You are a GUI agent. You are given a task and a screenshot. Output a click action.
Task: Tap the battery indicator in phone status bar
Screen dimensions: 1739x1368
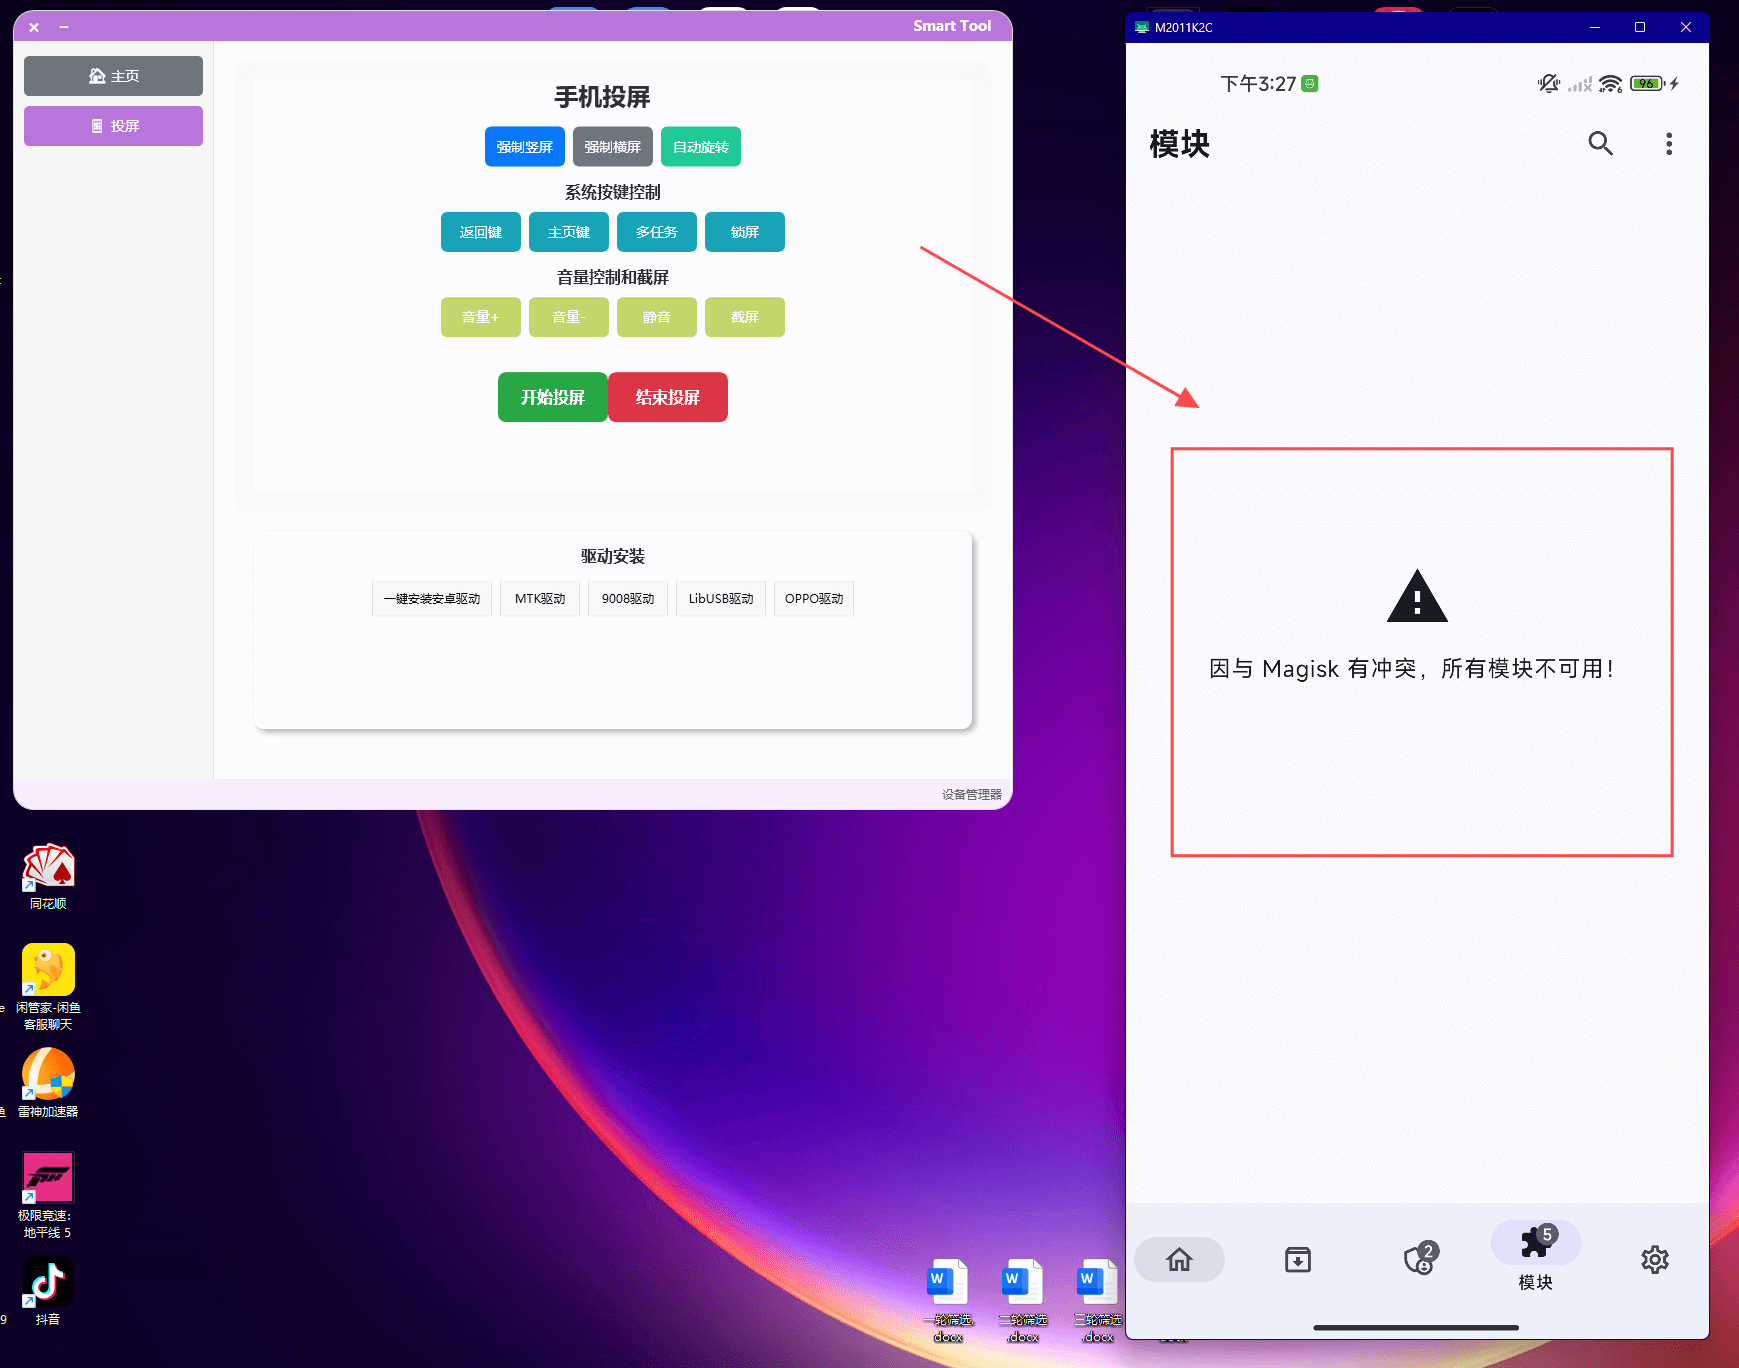click(x=1647, y=83)
